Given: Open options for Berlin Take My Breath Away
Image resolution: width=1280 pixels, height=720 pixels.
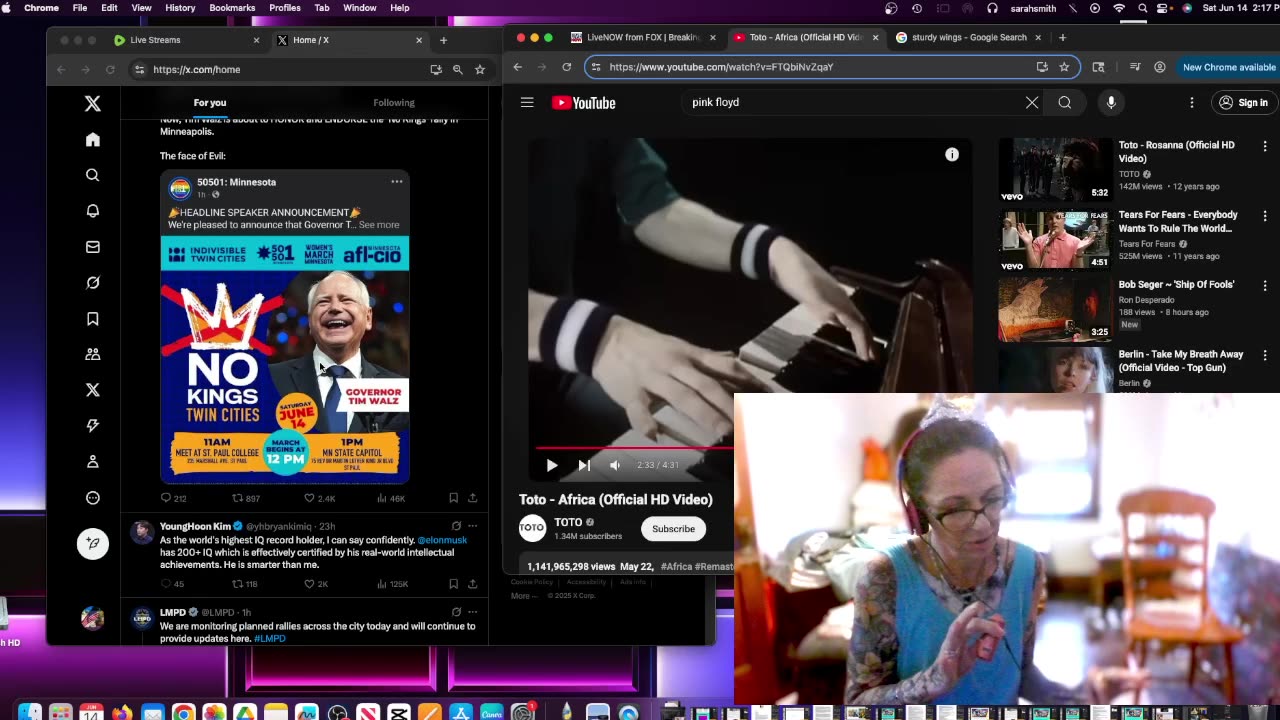Looking at the screenshot, I should tap(1265, 355).
